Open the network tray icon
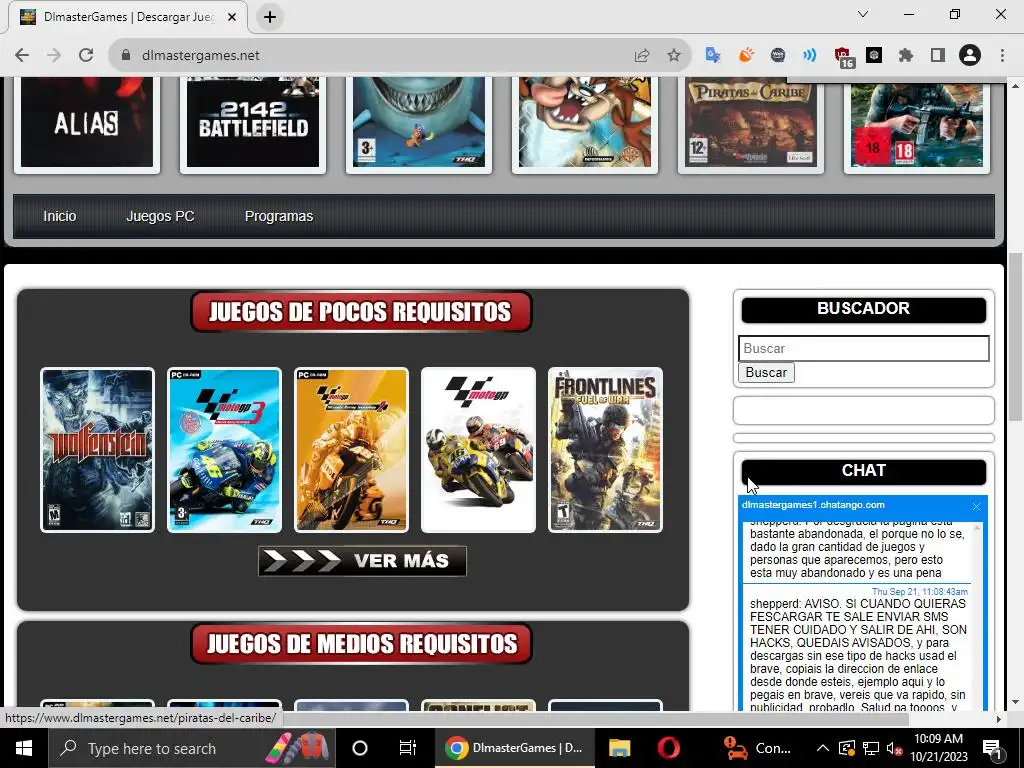 click(x=871, y=748)
